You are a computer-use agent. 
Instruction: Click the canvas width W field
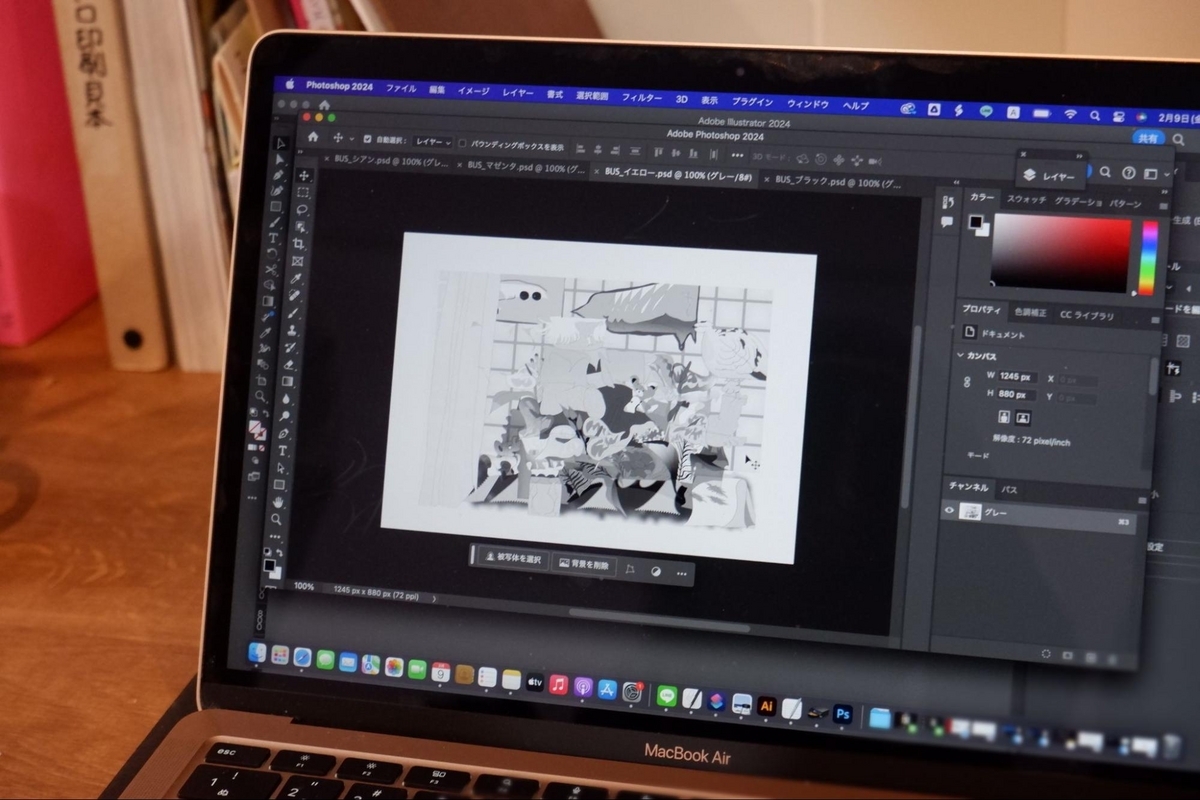pyautogui.click(x=1016, y=377)
